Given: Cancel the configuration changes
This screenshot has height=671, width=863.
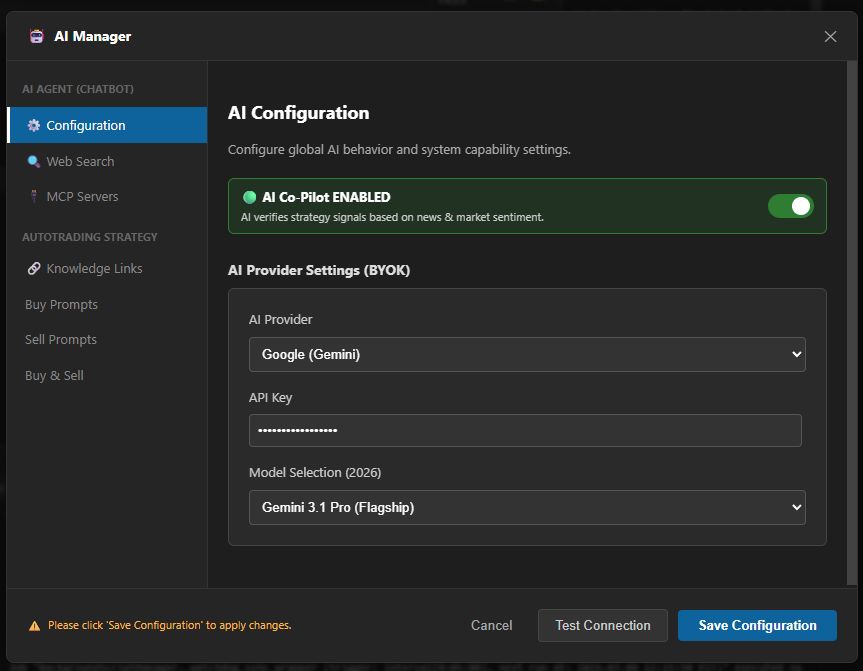Looking at the screenshot, I should 491,626.
